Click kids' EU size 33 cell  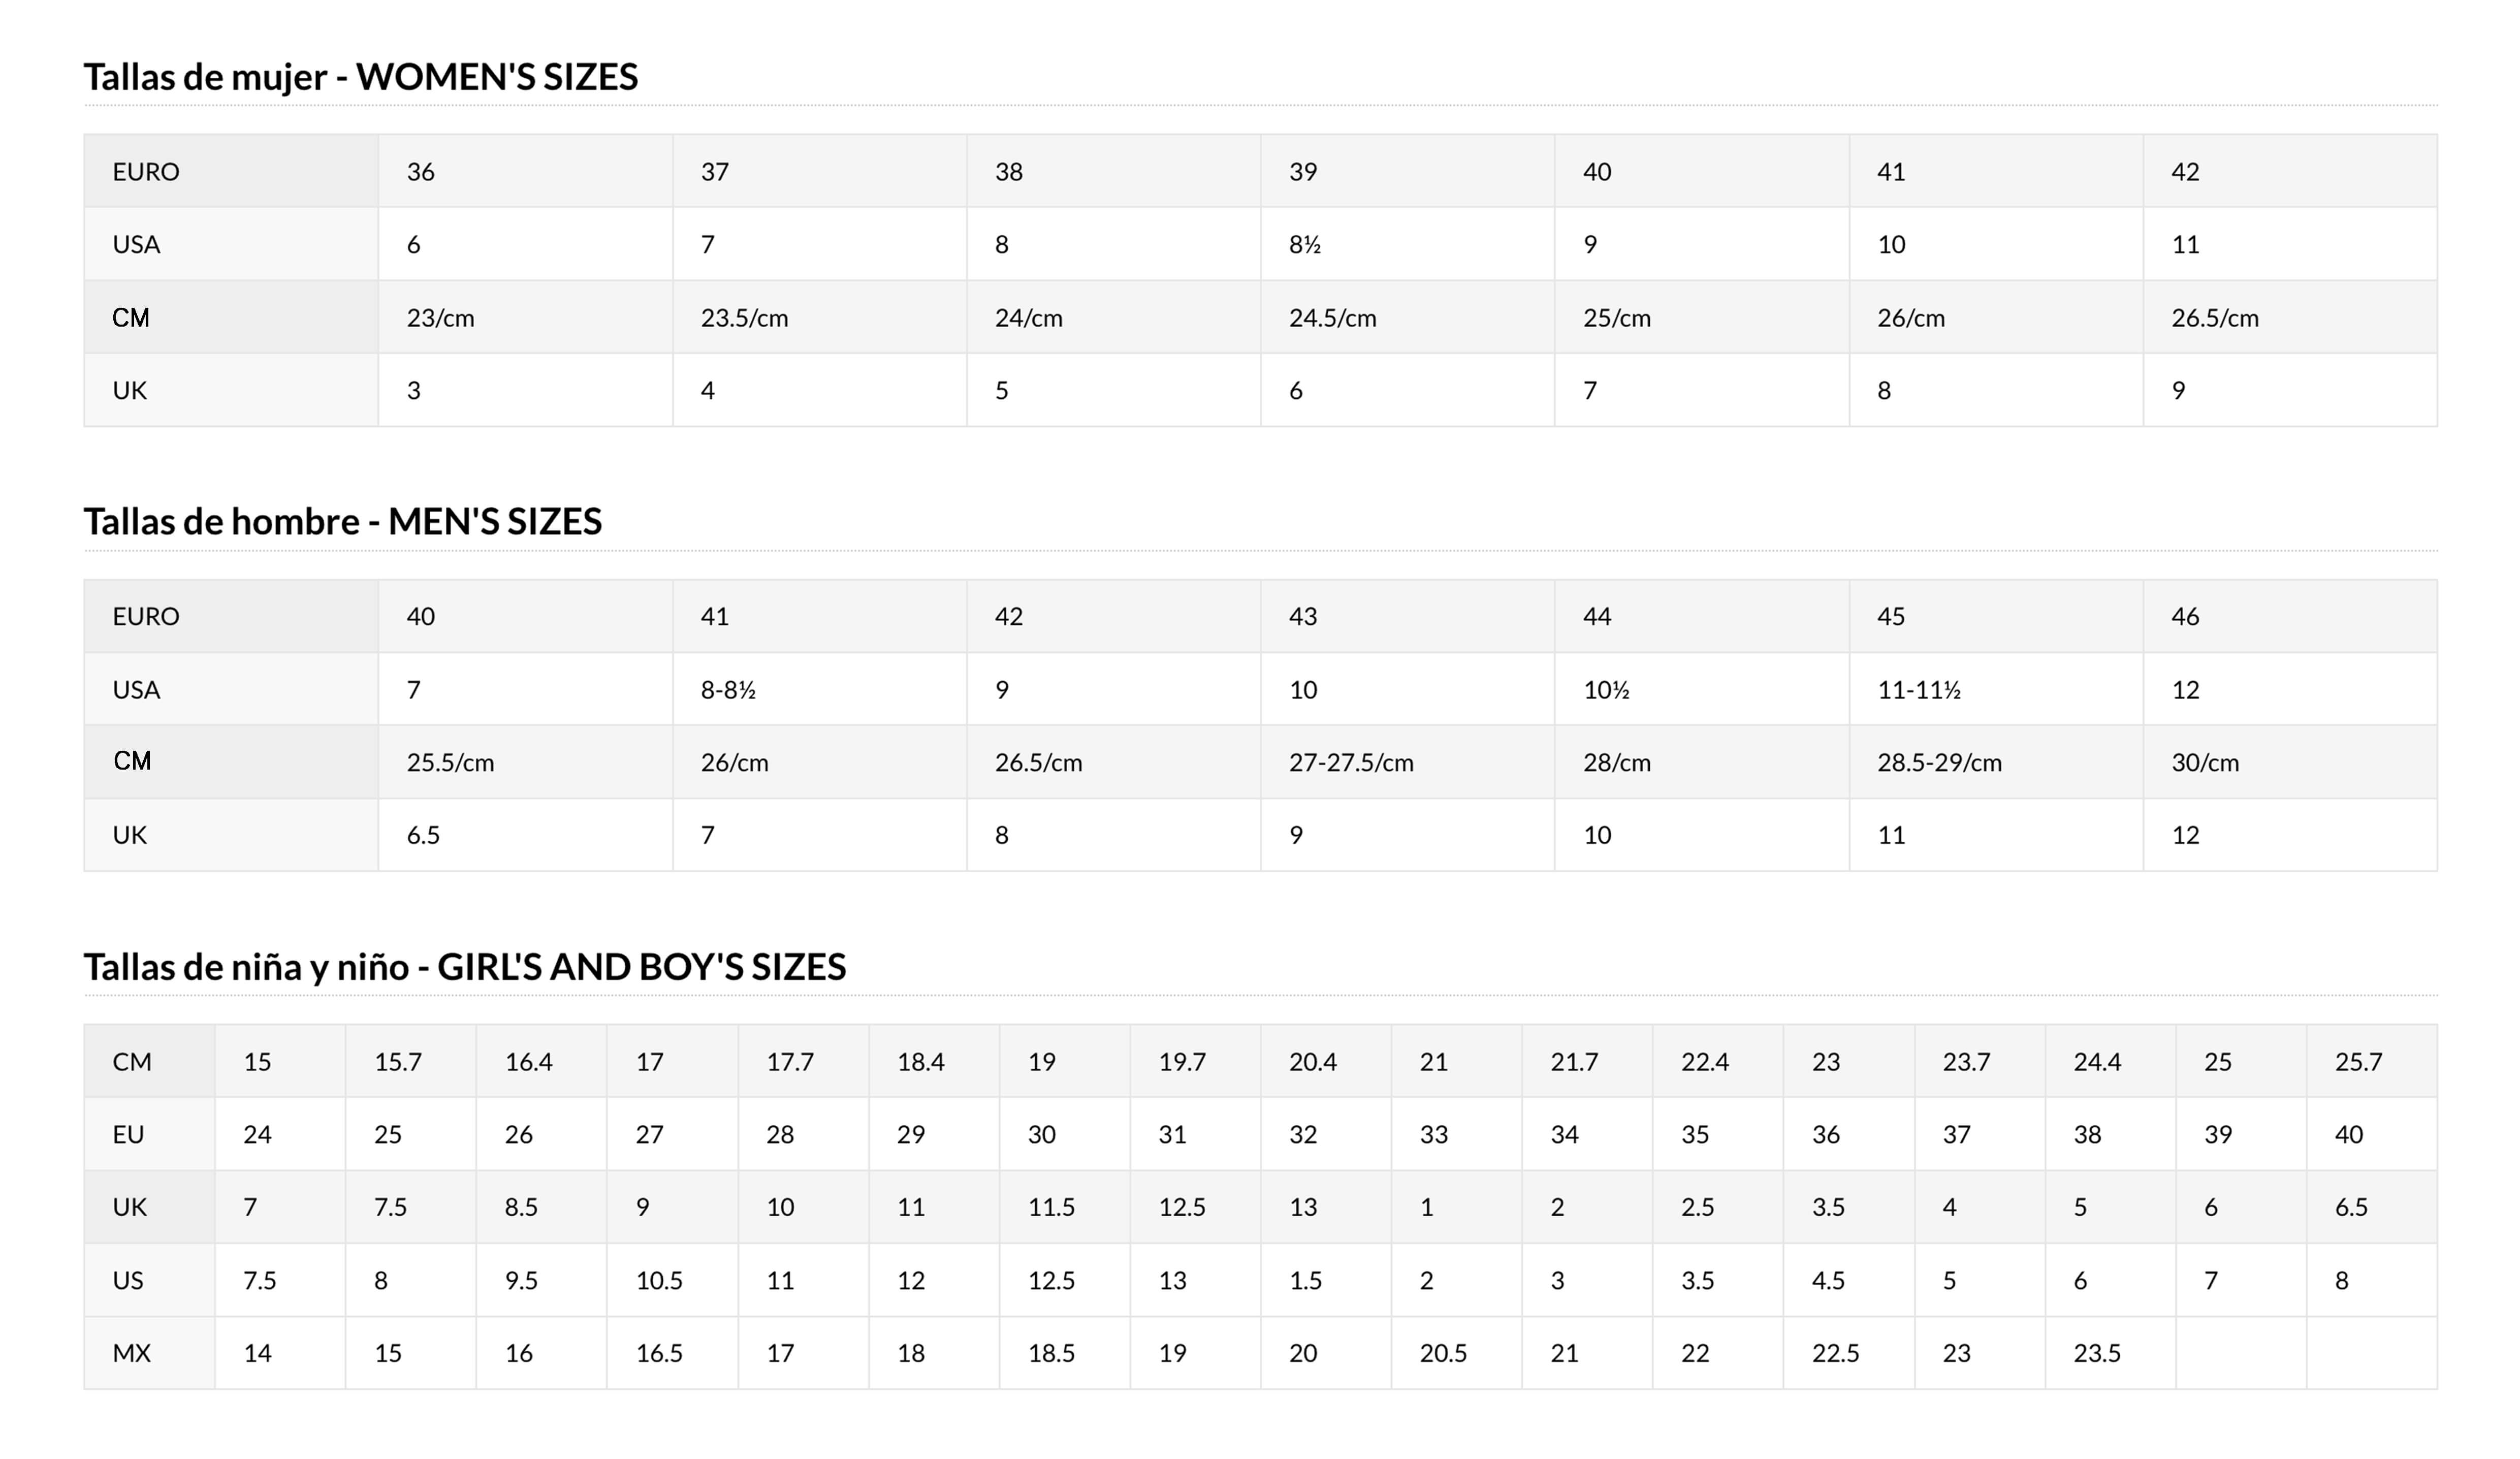1457,1134
